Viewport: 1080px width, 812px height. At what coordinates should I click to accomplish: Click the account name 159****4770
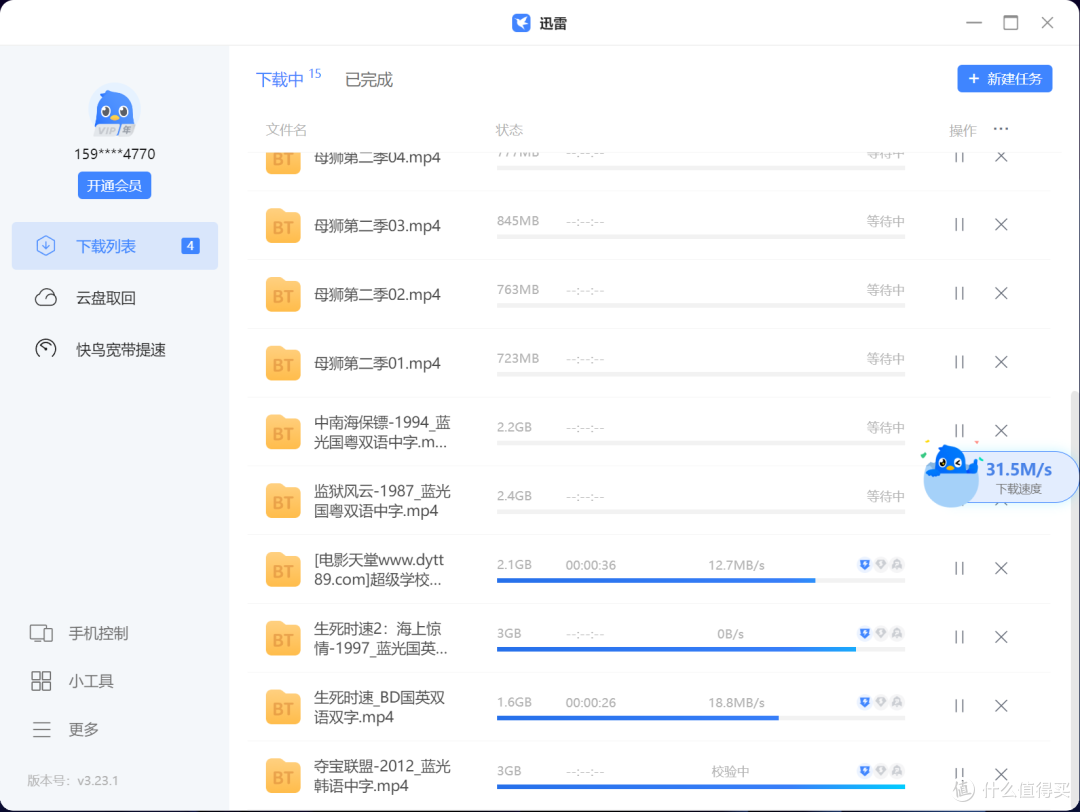pyautogui.click(x=114, y=154)
